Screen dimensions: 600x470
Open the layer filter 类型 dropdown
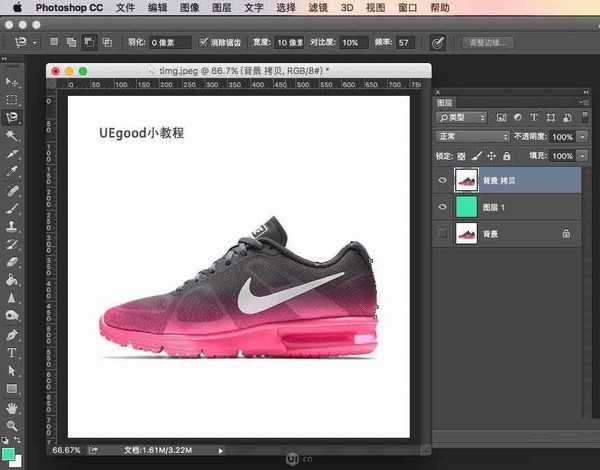[463, 117]
